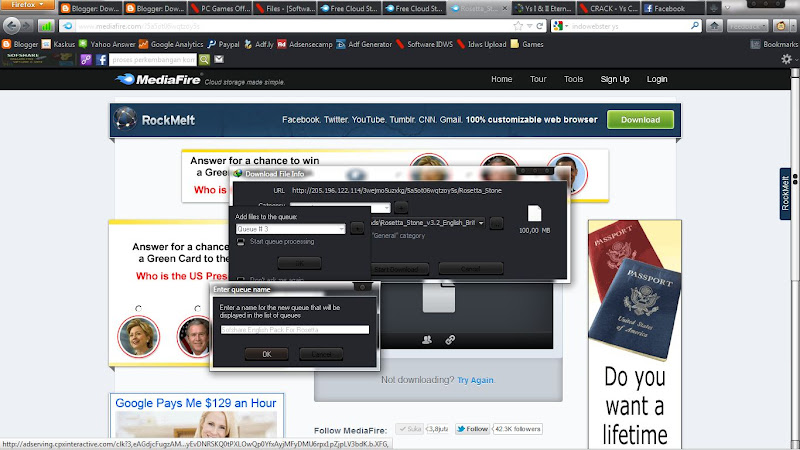
Task: Expand the Category dropdown
Action: 386,207
